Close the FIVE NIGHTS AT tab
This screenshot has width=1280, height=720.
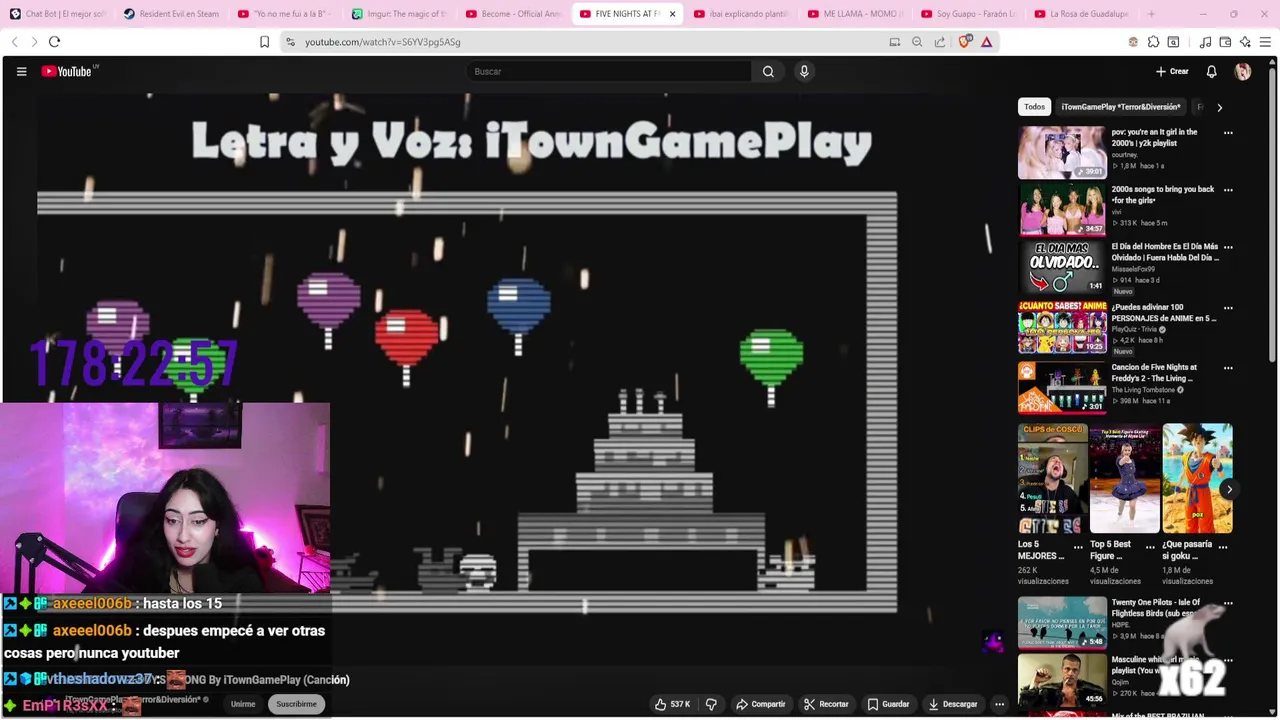[672, 14]
